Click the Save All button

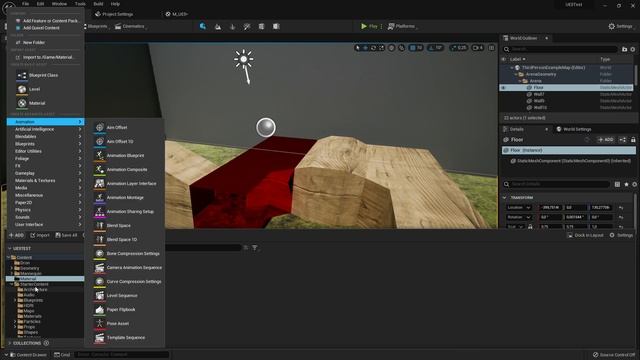point(66,235)
